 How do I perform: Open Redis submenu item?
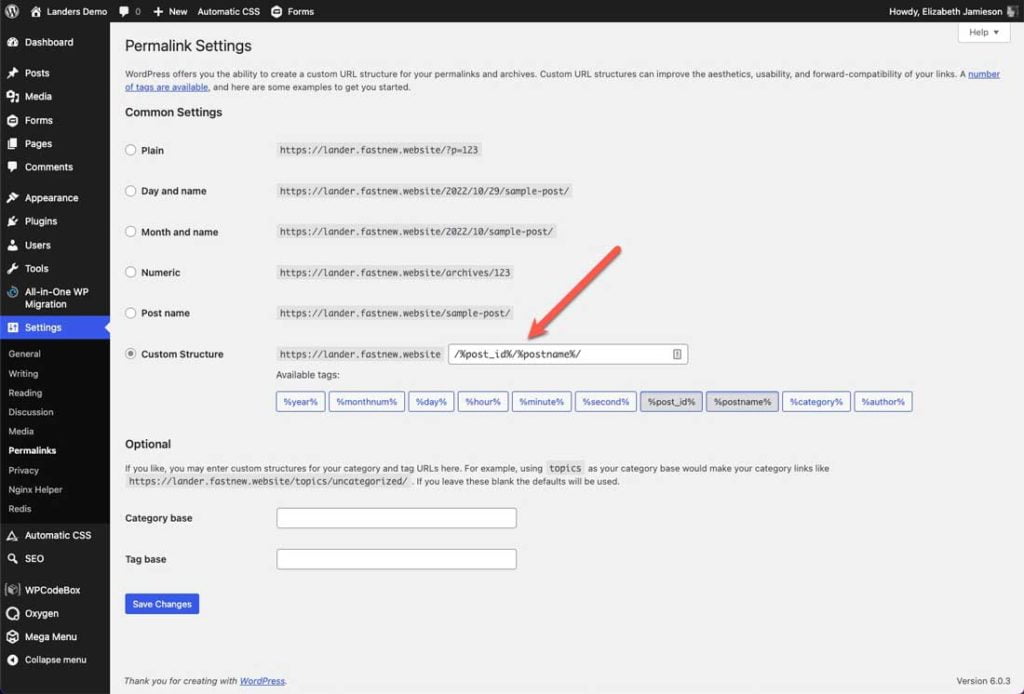[x=20, y=509]
